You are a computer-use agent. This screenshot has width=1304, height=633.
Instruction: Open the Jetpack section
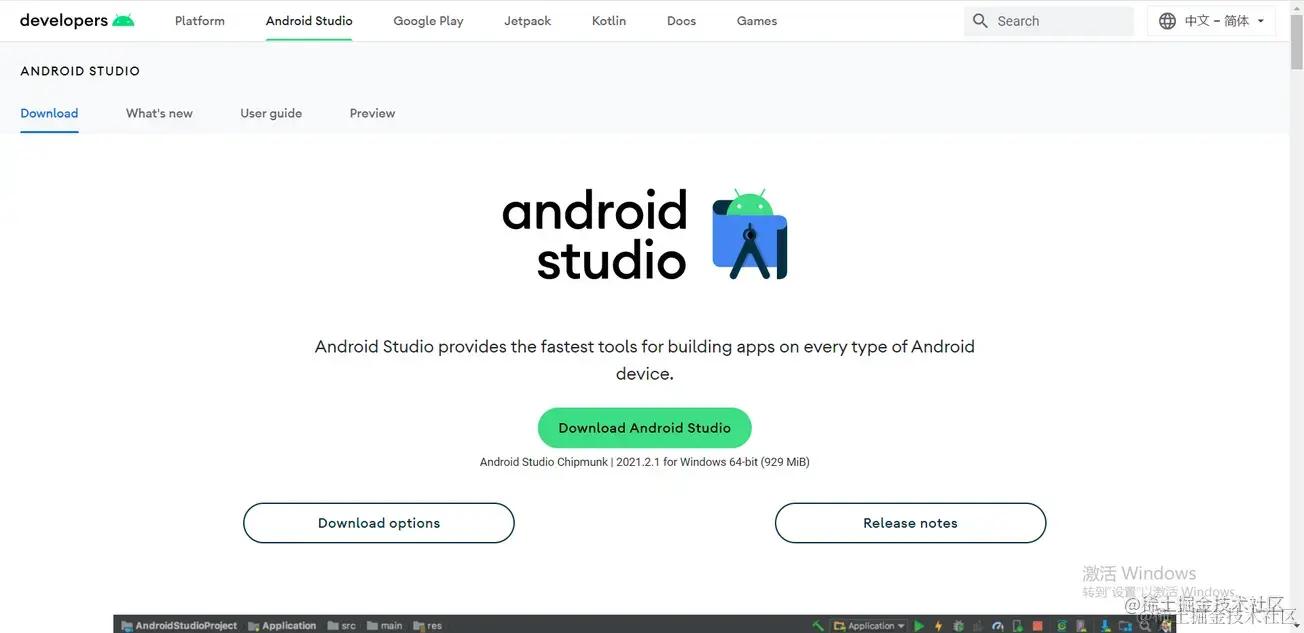(x=528, y=21)
